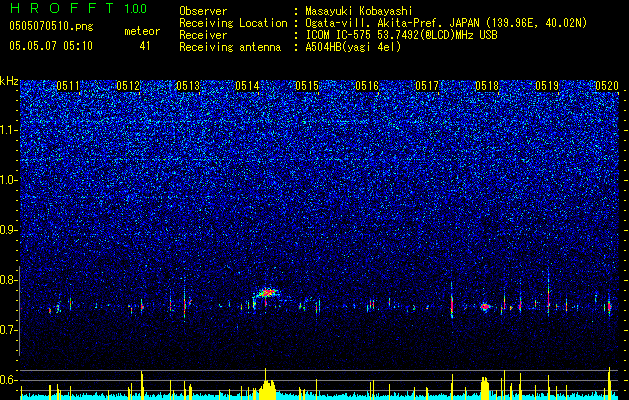Click the version number 1.00

click(x=136, y=9)
